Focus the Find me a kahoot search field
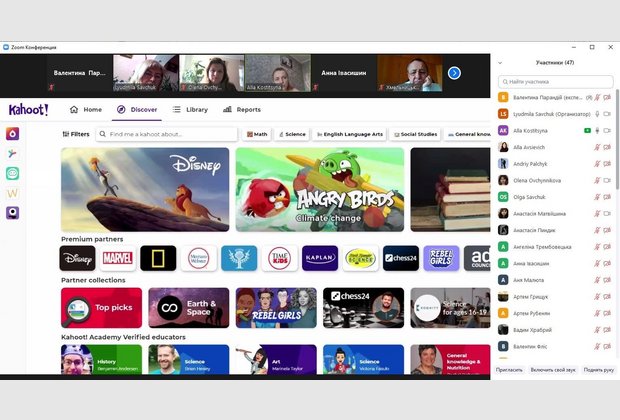 (167, 134)
